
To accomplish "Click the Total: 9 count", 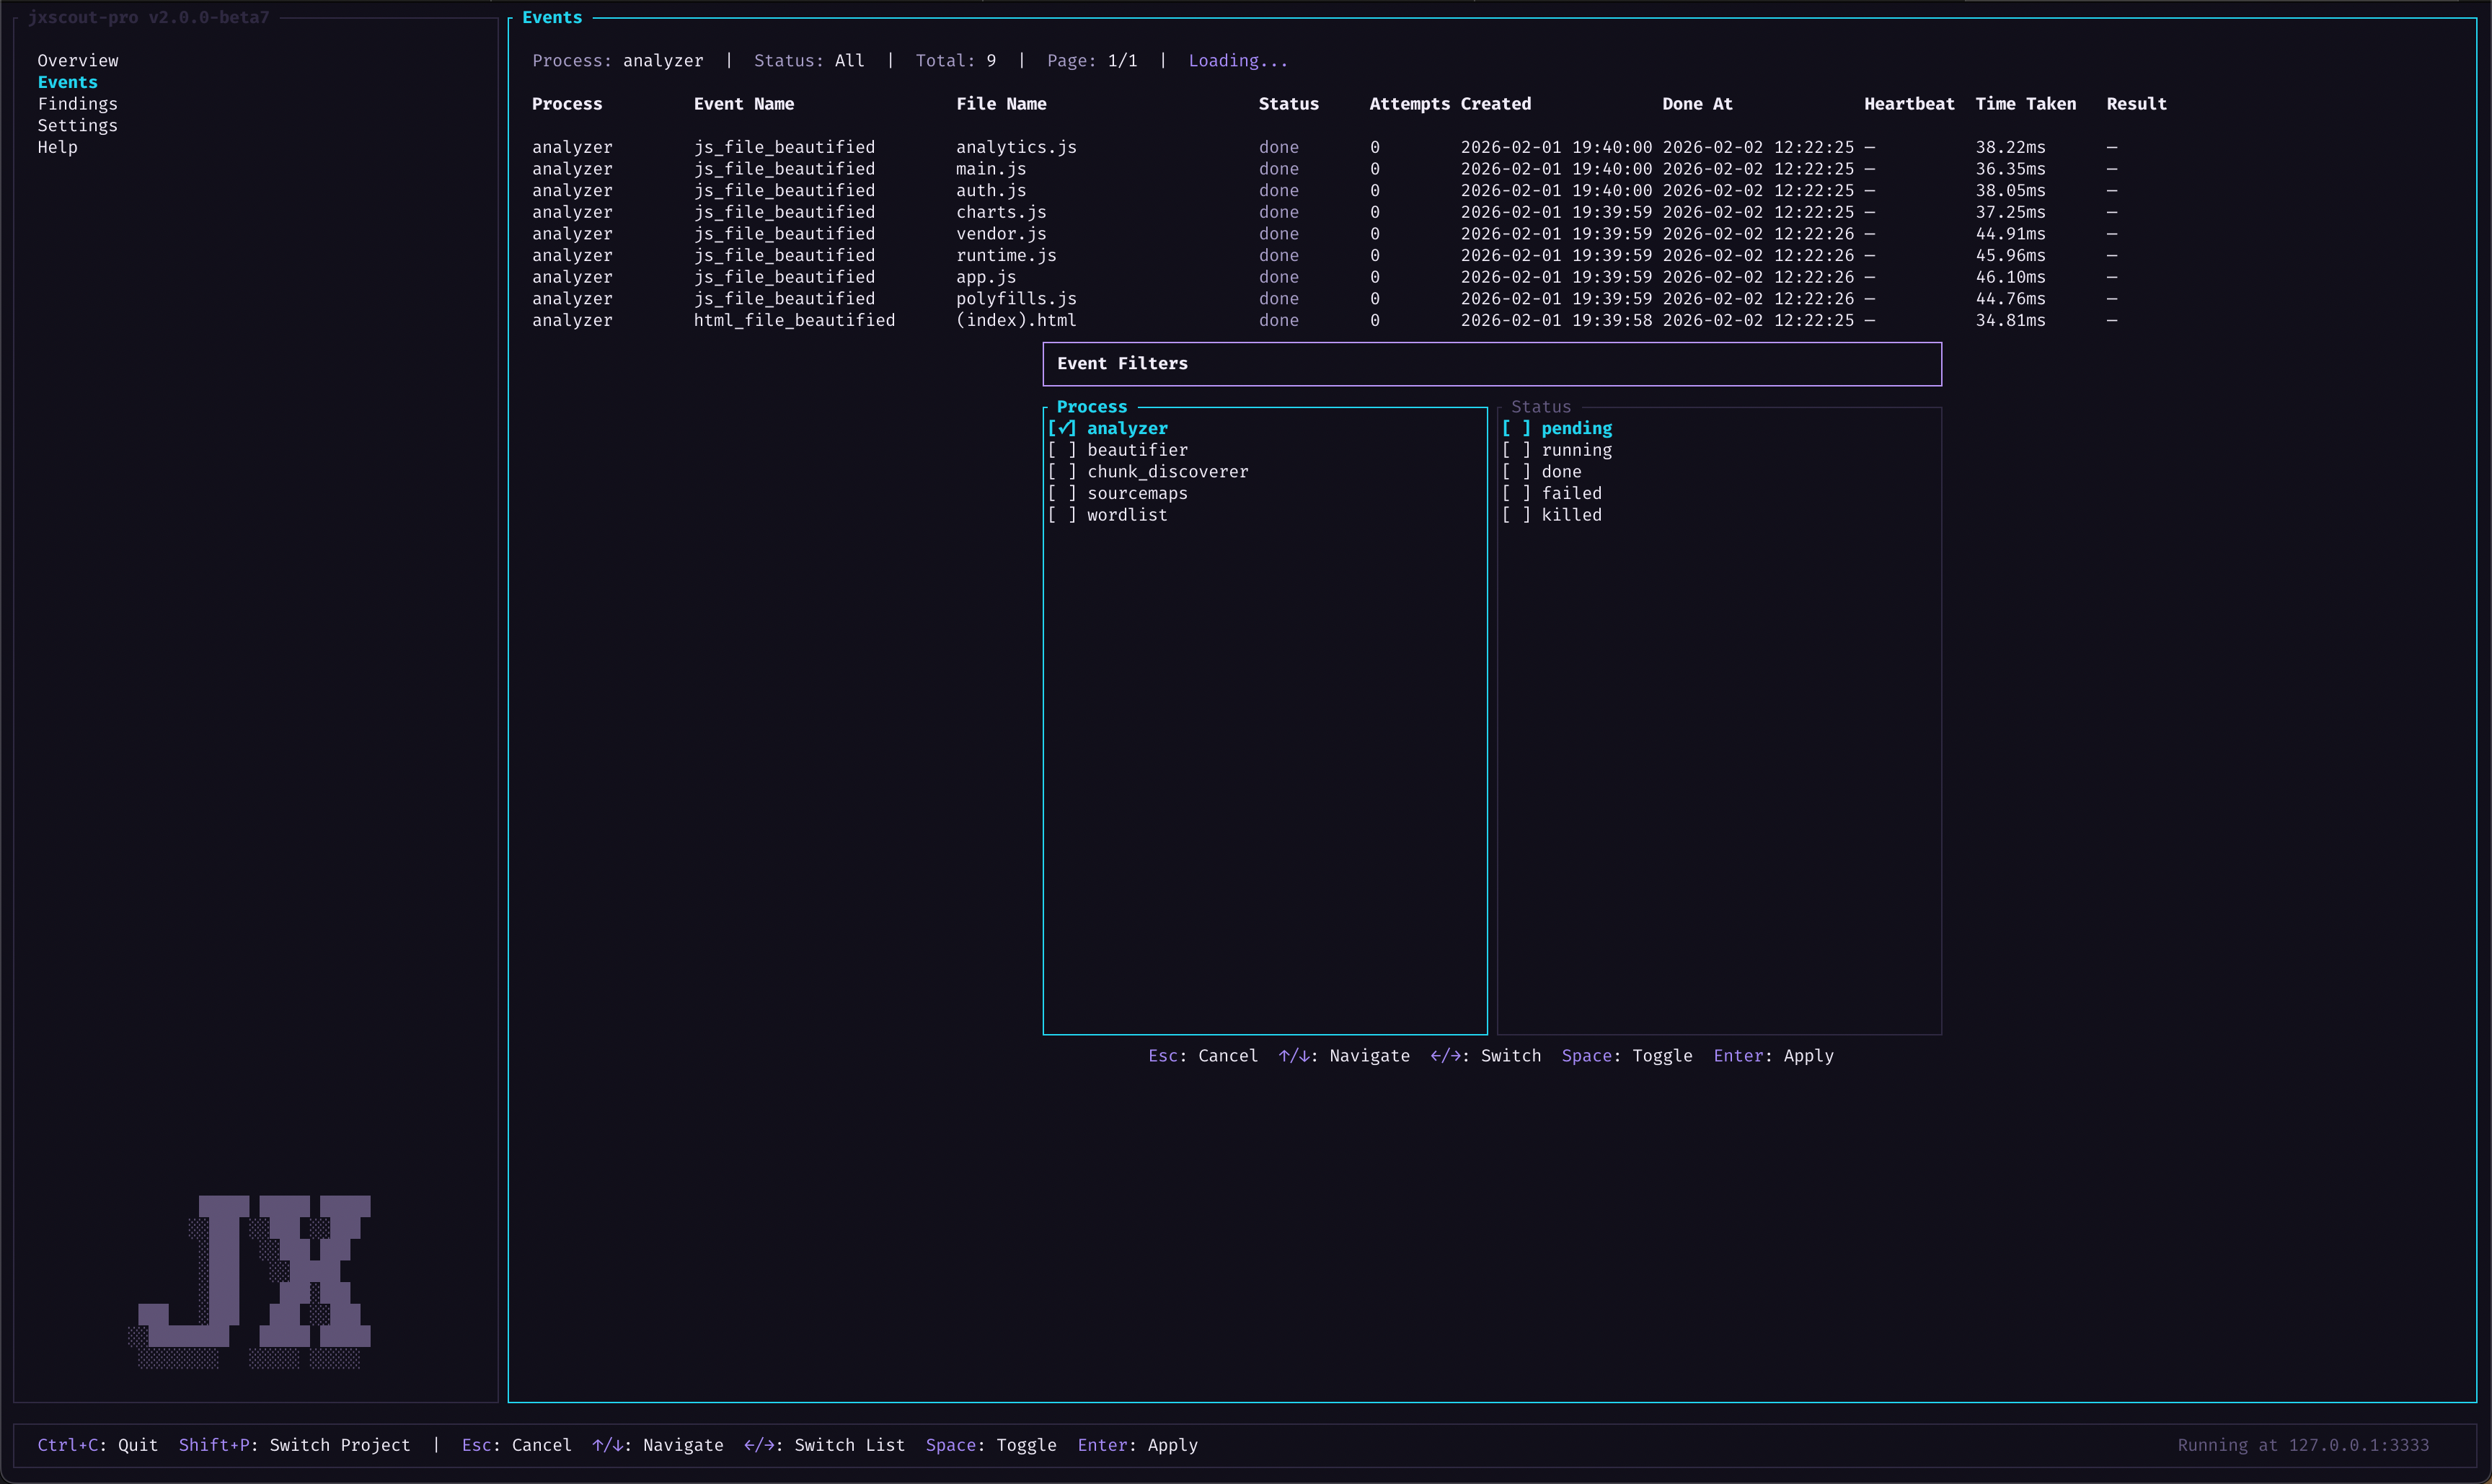I will tap(955, 61).
